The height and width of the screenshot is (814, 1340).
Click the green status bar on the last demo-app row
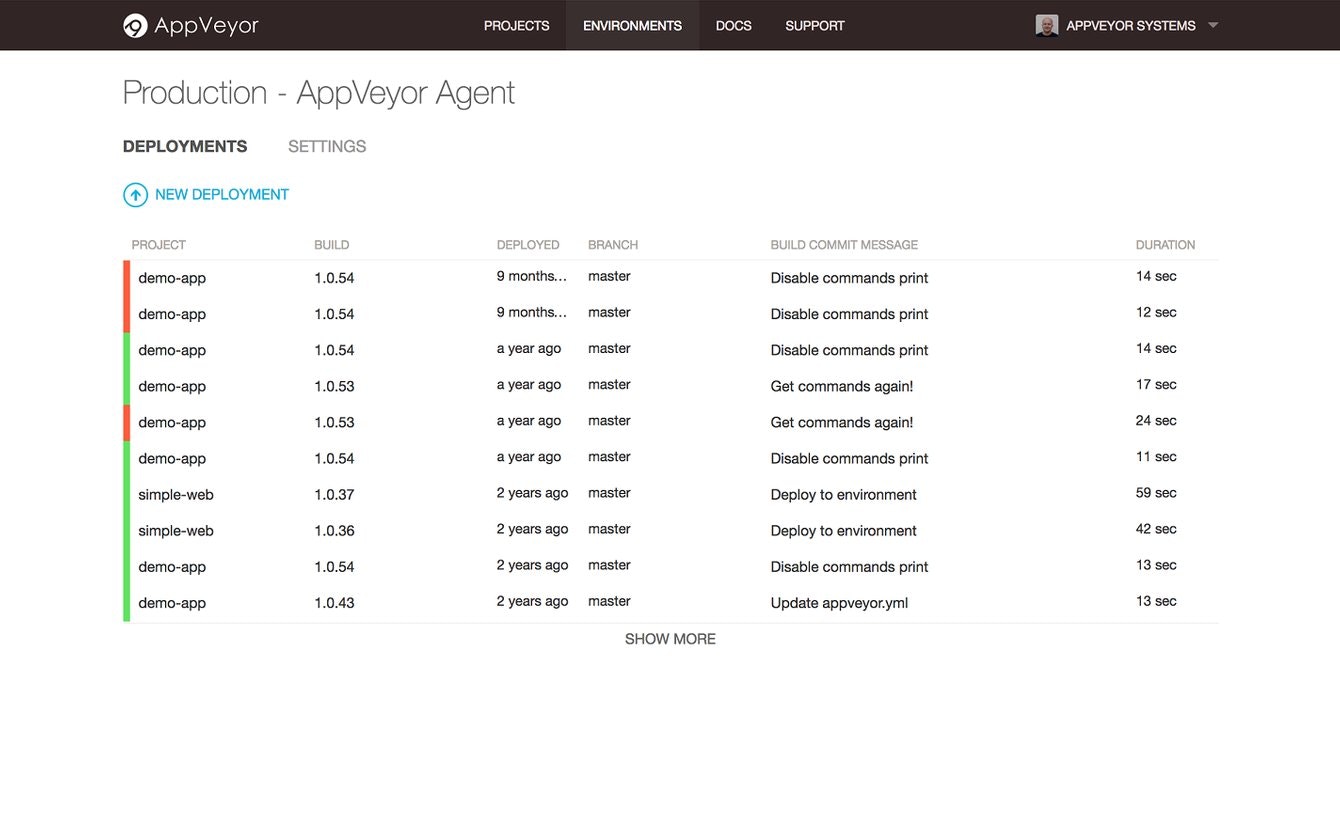pos(125,602)
